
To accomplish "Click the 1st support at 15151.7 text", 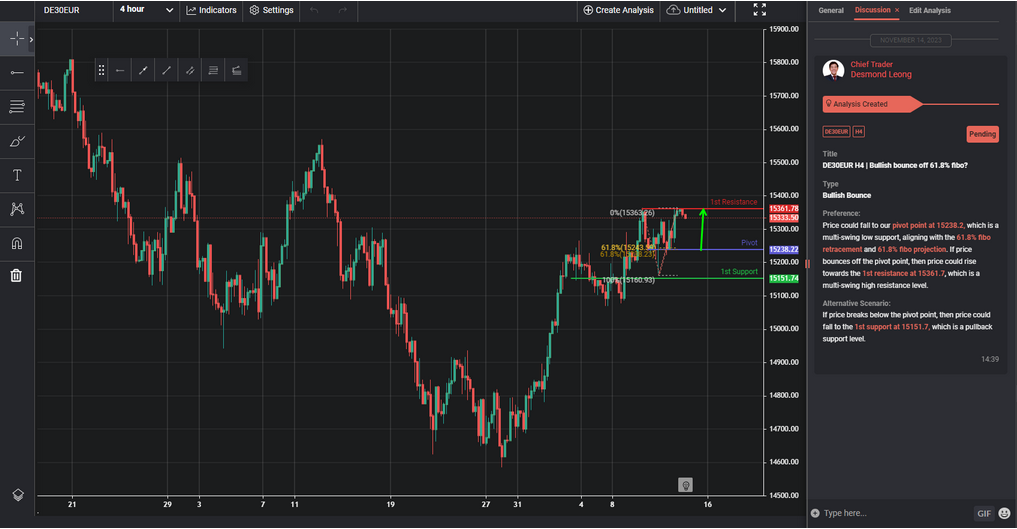I will point(892,327).
